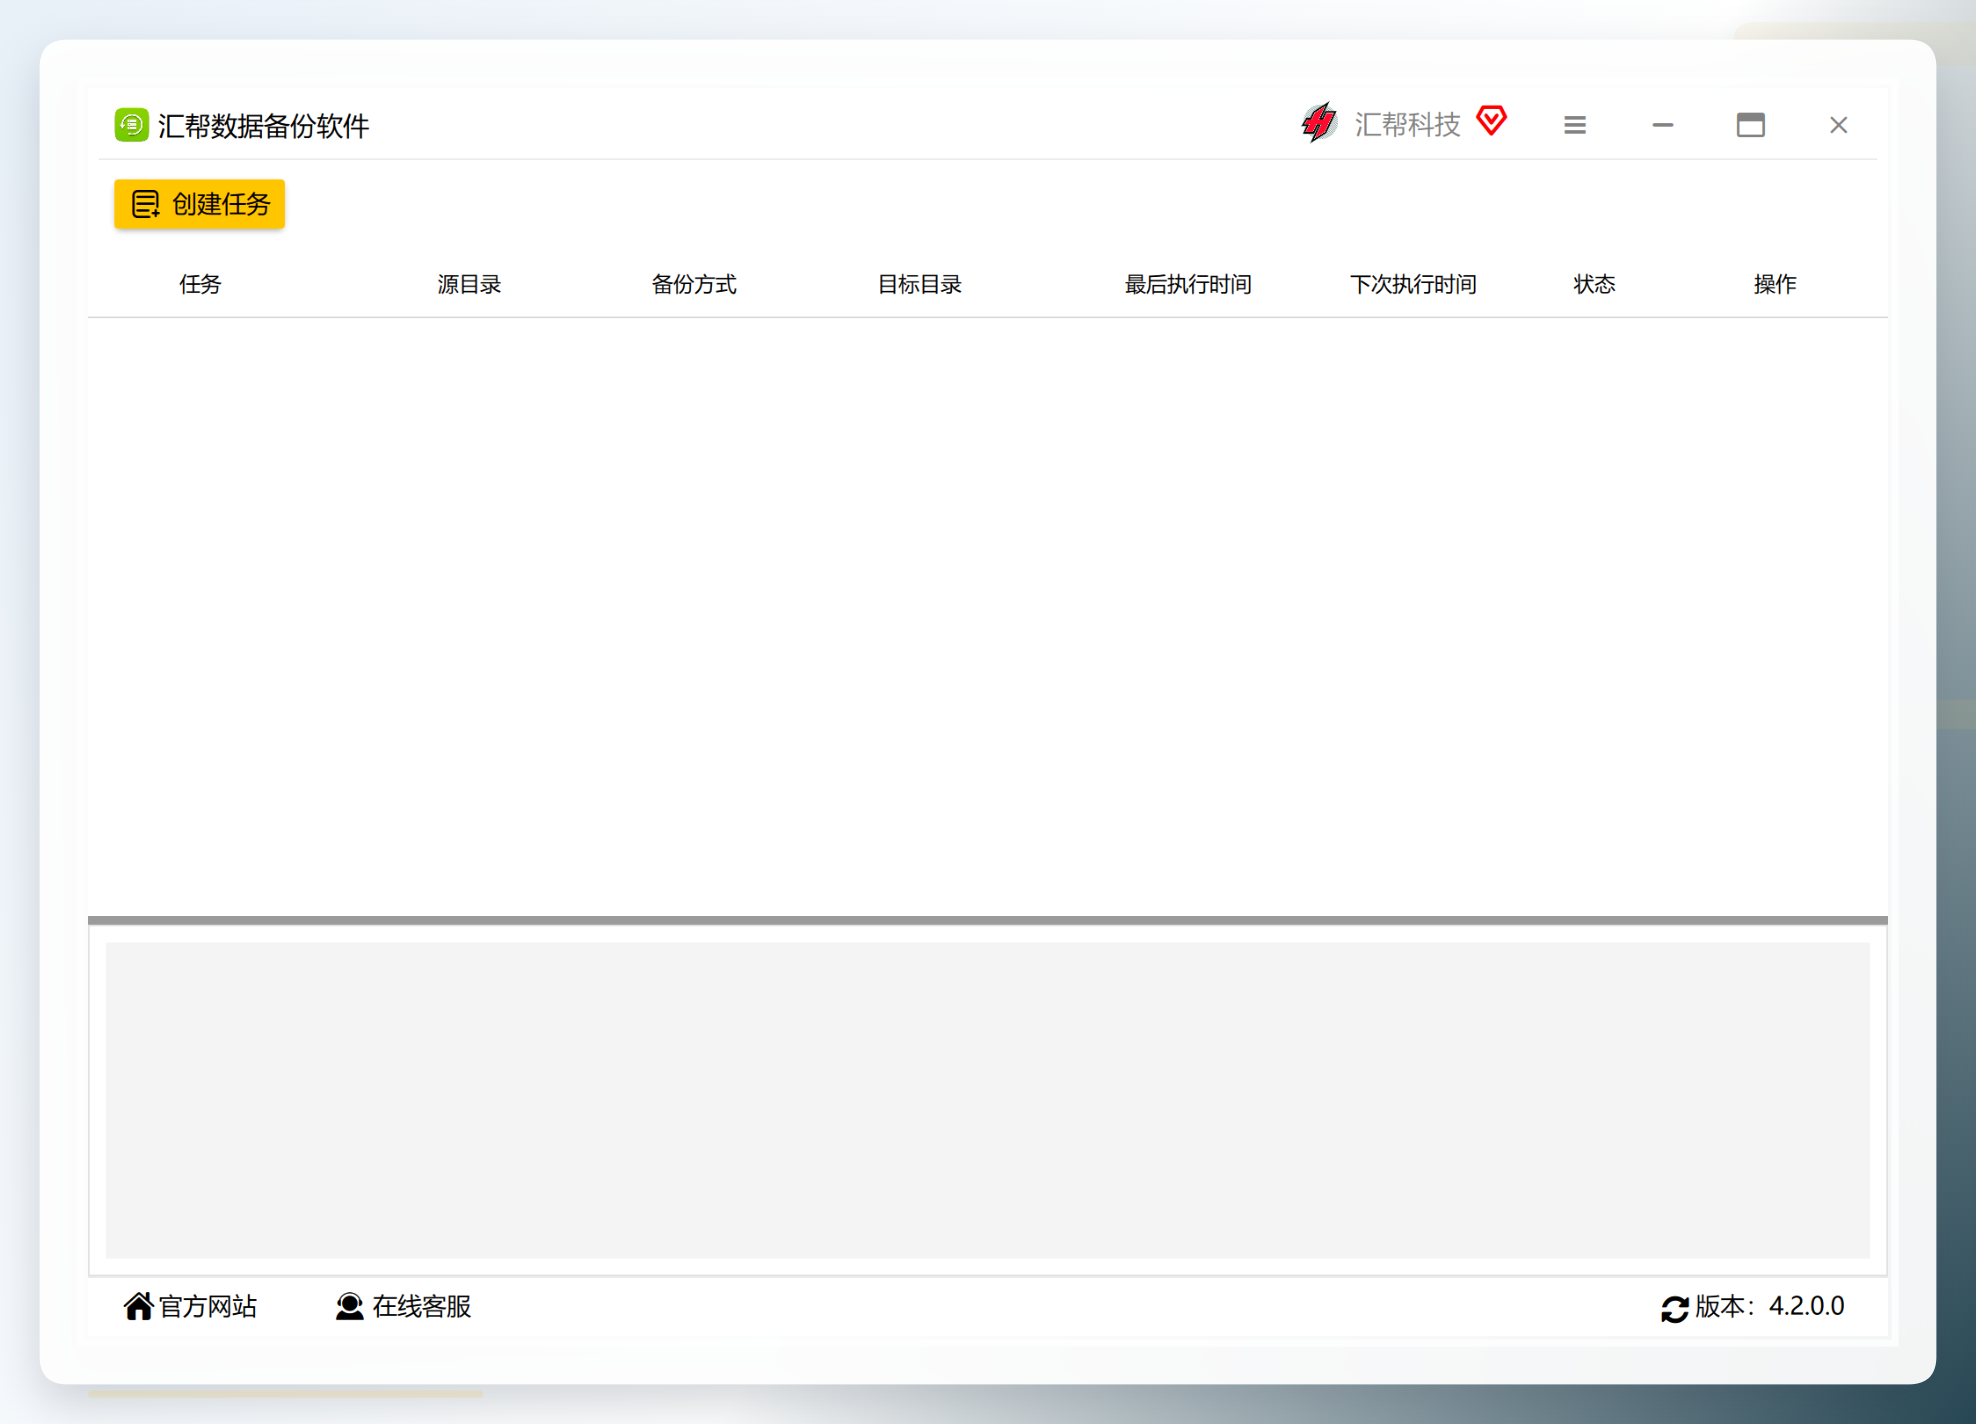Click the gray log output area
Image resolution: width=1976 pixels, height=1424 pixels.
[x=988, y=1100]
